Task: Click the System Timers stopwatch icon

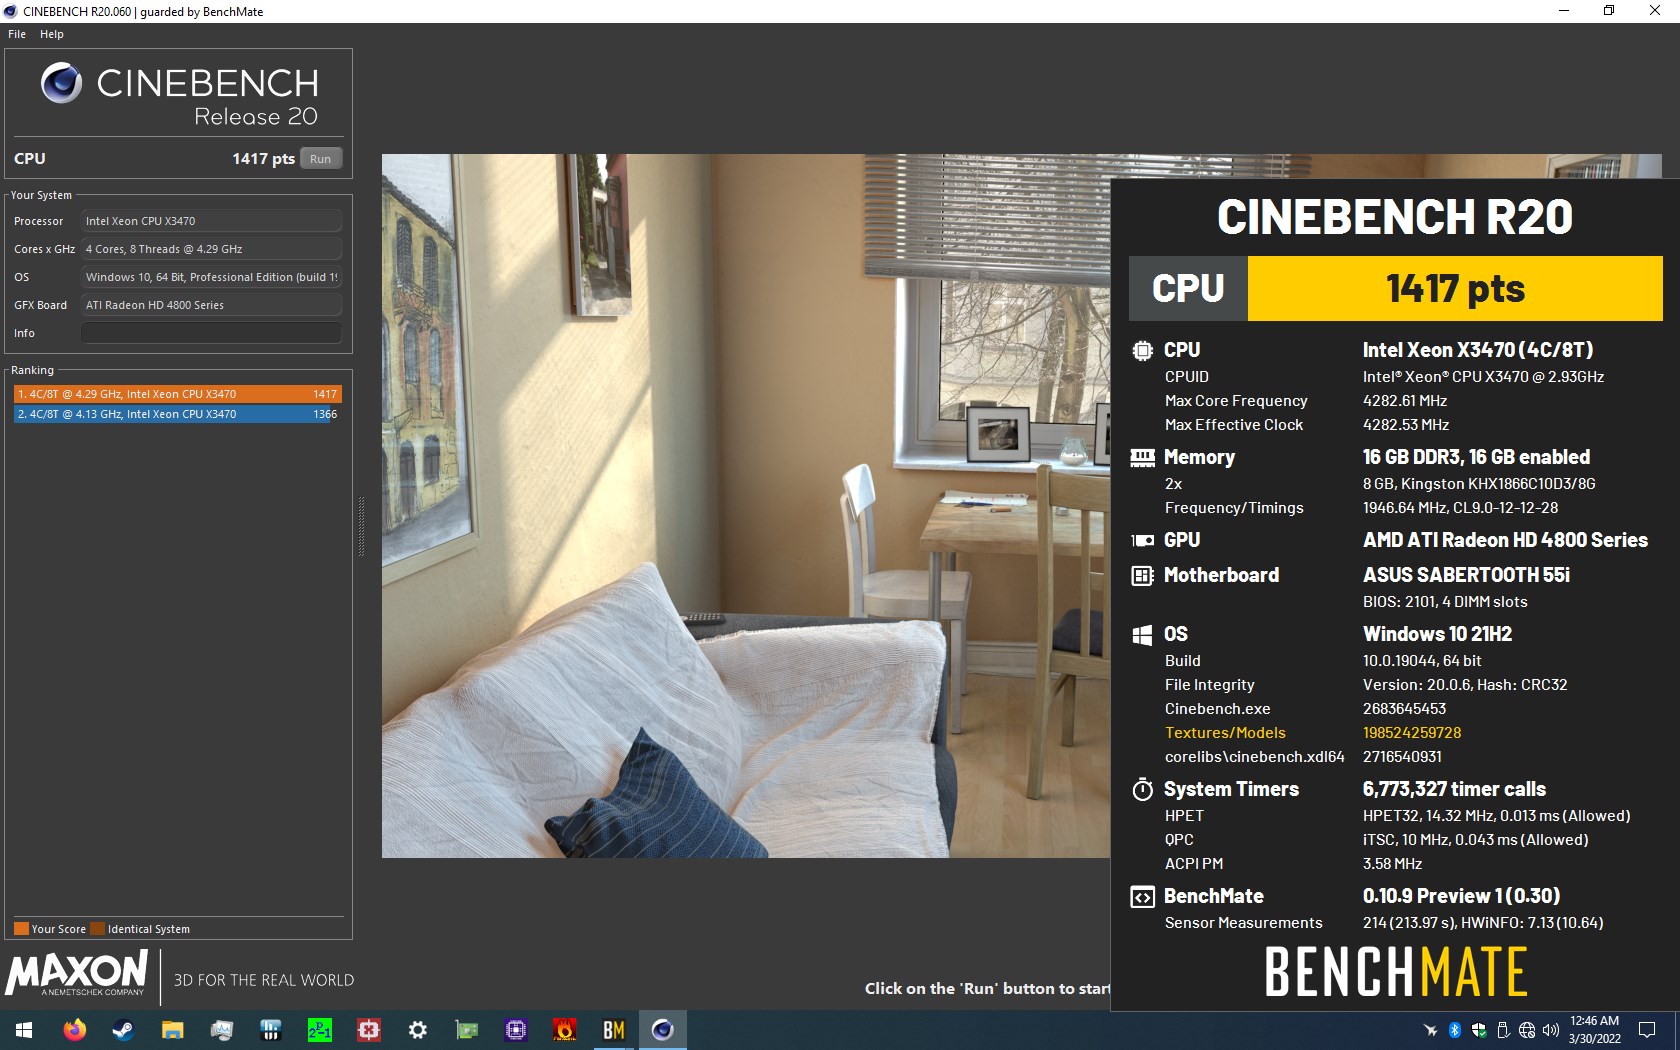Action: 1142,789
